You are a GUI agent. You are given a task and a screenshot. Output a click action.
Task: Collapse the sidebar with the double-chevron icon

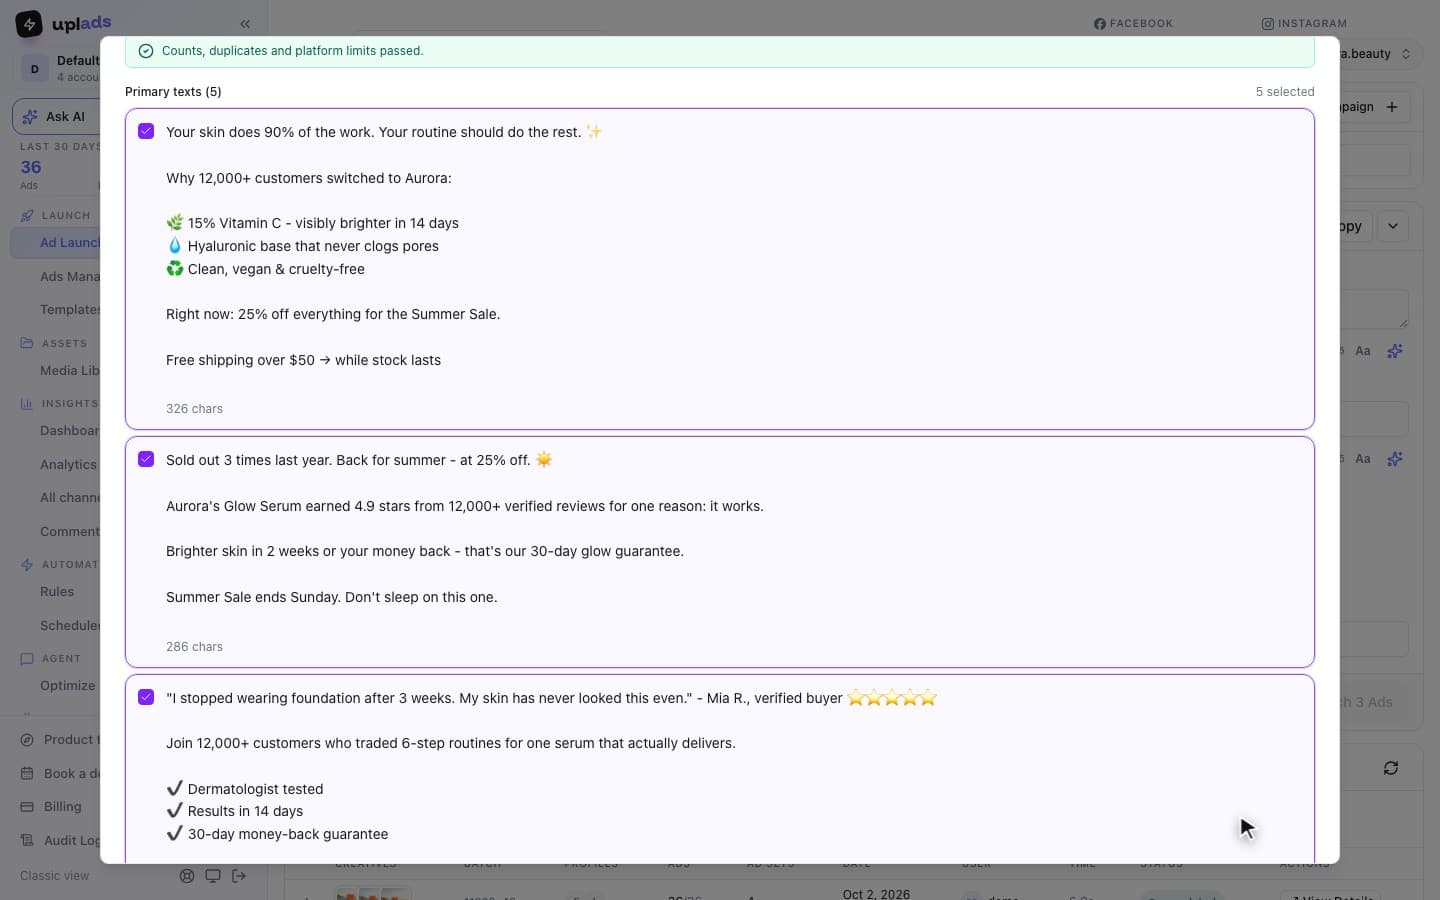click(x=245, y=24)
